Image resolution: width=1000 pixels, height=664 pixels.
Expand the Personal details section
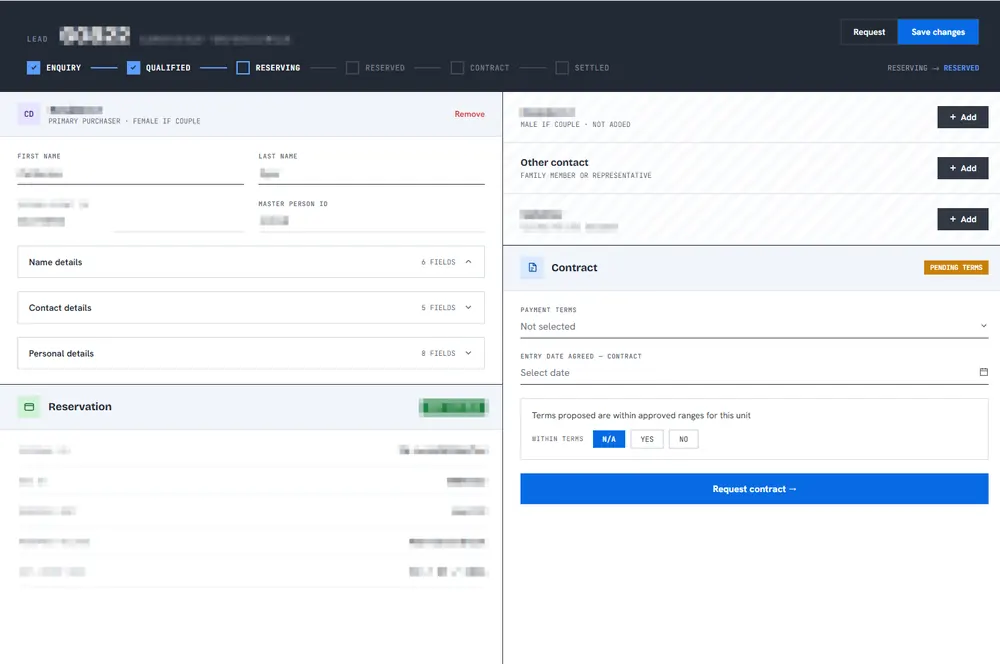tap(251, 353)
